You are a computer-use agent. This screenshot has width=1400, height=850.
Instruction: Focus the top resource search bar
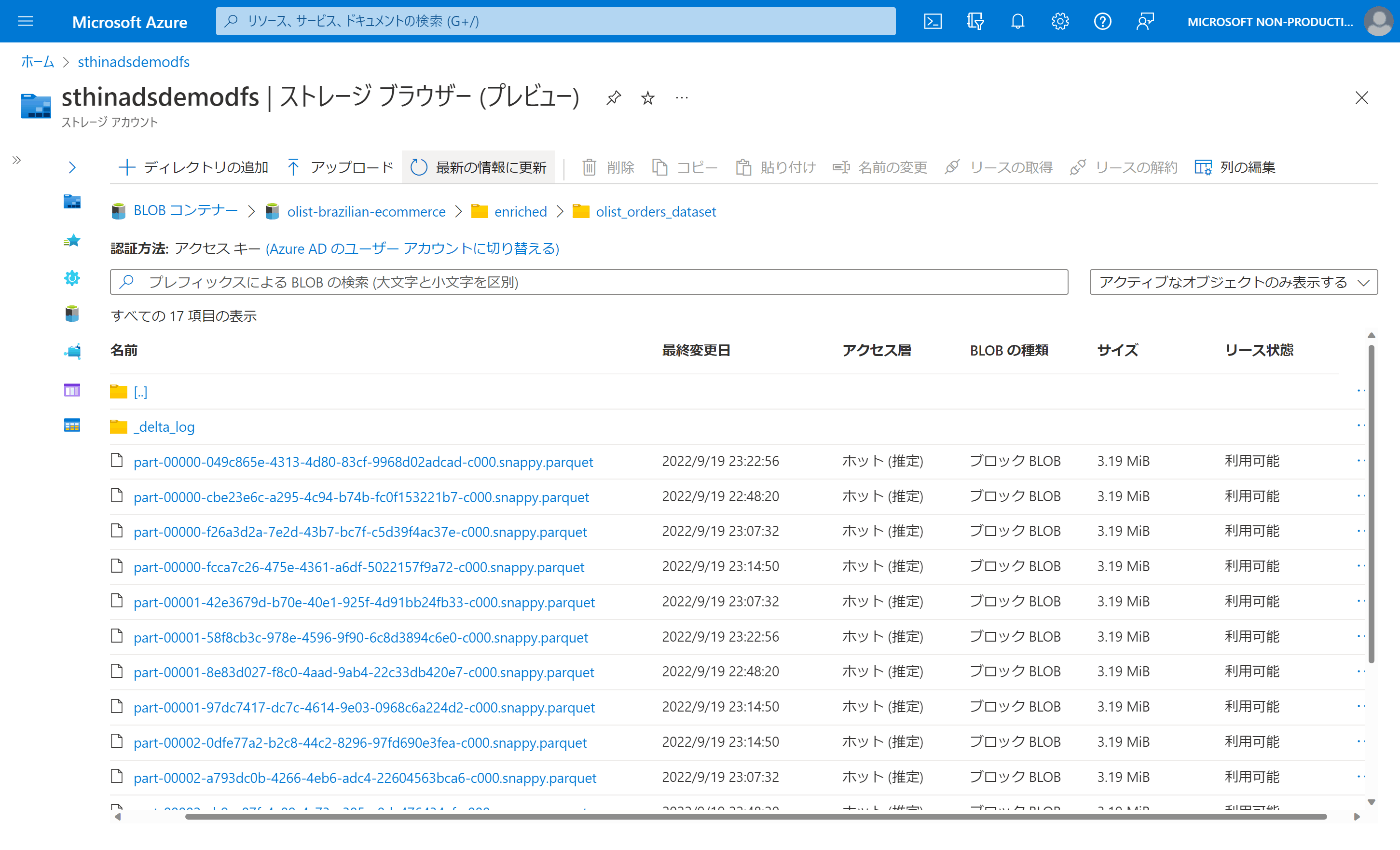point(556,21)
